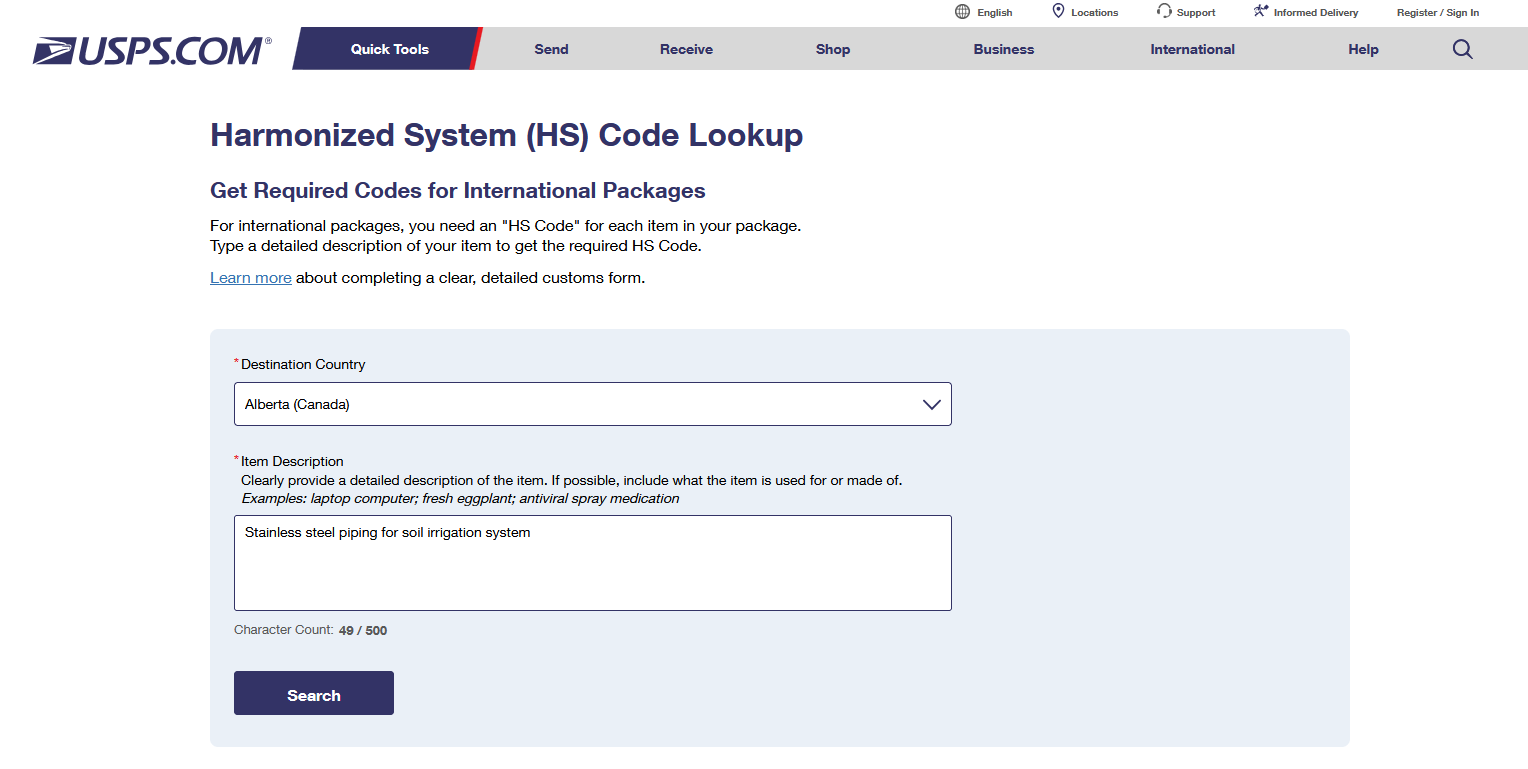The image size is (1528, 769).
Task: Click inside the Item Description text area
Action: [593, 563]
